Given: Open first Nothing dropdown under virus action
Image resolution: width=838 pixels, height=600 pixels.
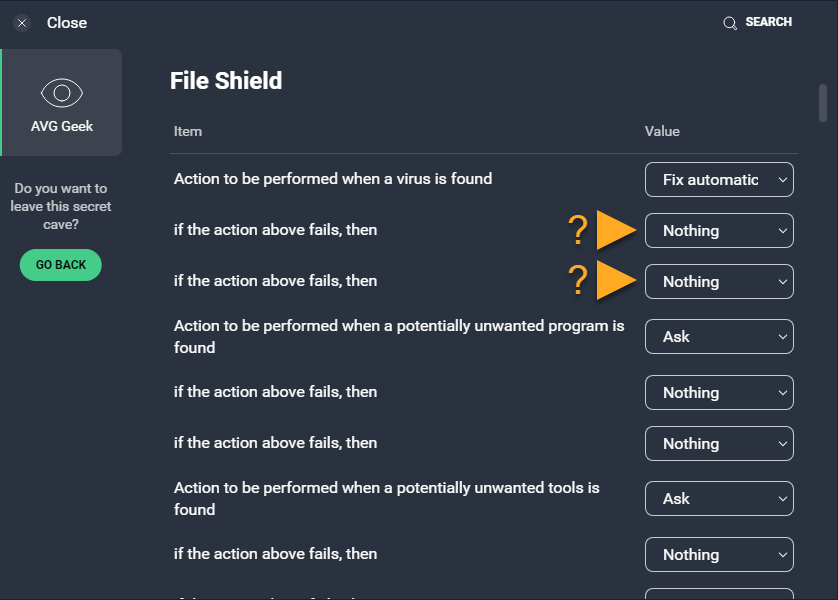Looking at the screenshot, I should tap(719, 231).
